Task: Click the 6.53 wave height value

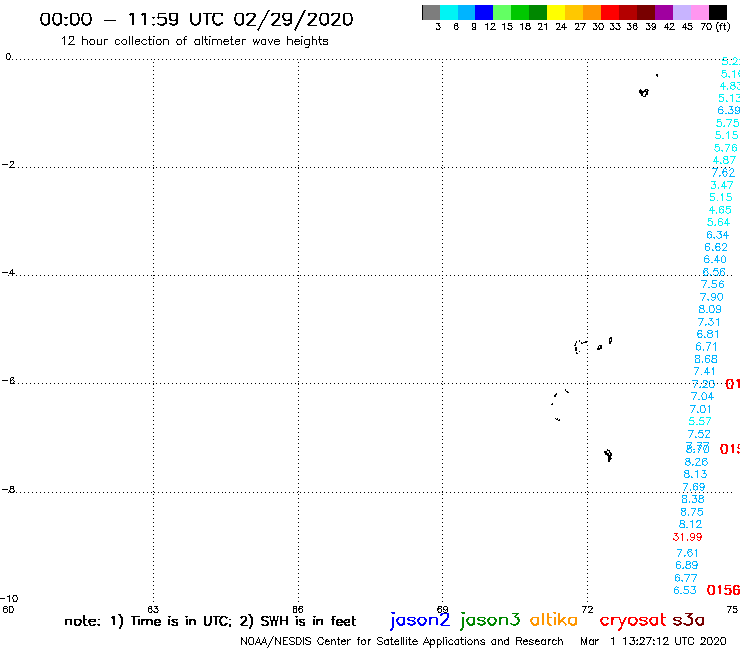Action: [684, 590]
